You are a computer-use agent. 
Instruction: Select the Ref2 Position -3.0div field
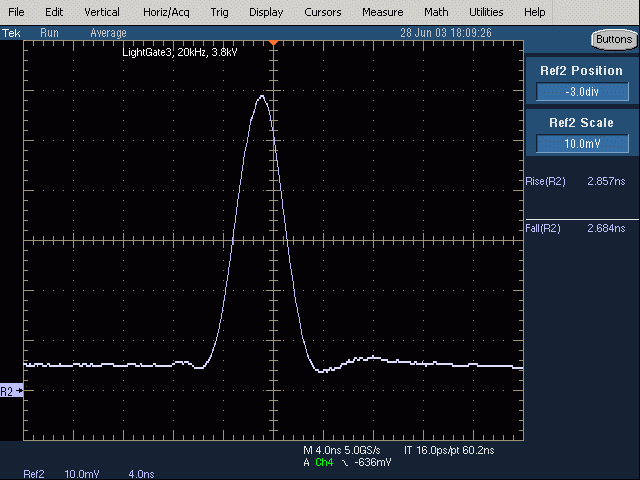point(582,91)
